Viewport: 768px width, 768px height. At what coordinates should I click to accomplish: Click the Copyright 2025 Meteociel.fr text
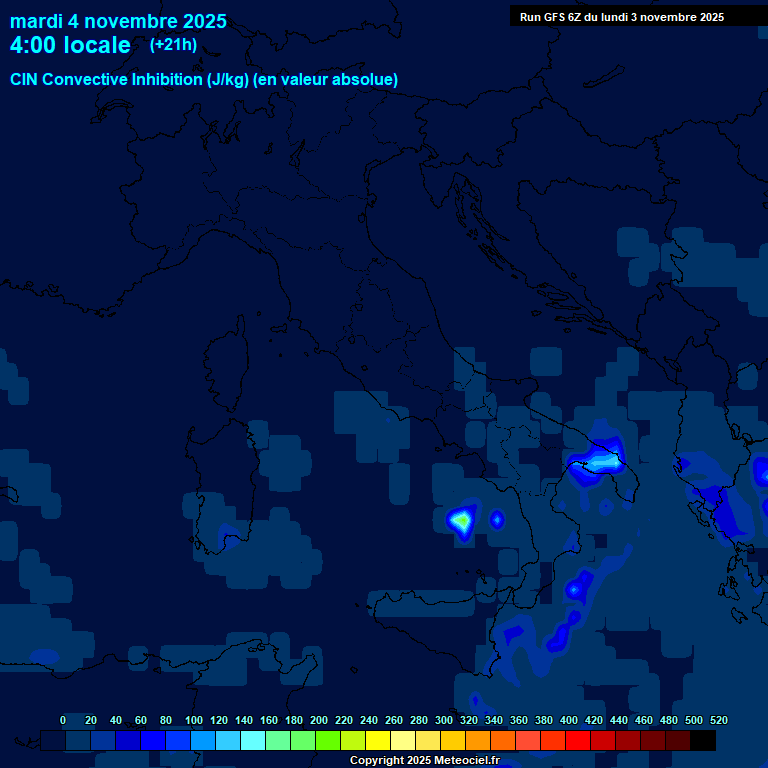click(424, 761)
